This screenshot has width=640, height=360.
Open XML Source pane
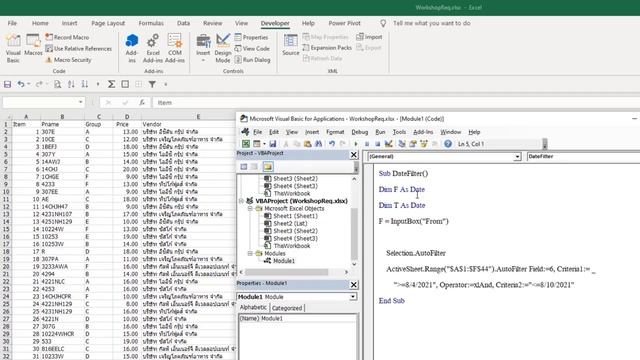point(291,45)
